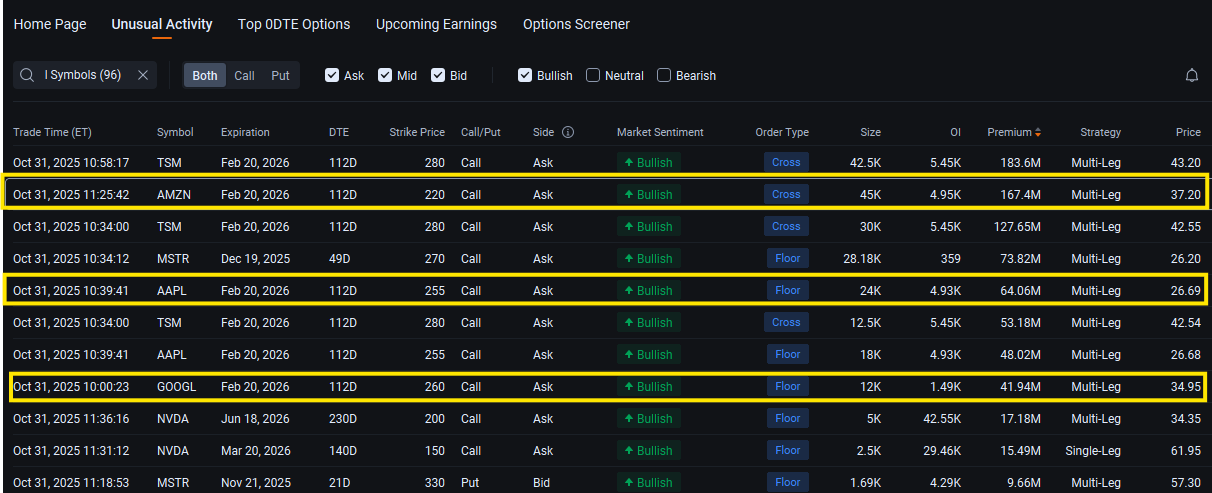Screen dimensions: 1212x493
Task: Click the 29.46K open interest value
Action: [x=941, y=451]
